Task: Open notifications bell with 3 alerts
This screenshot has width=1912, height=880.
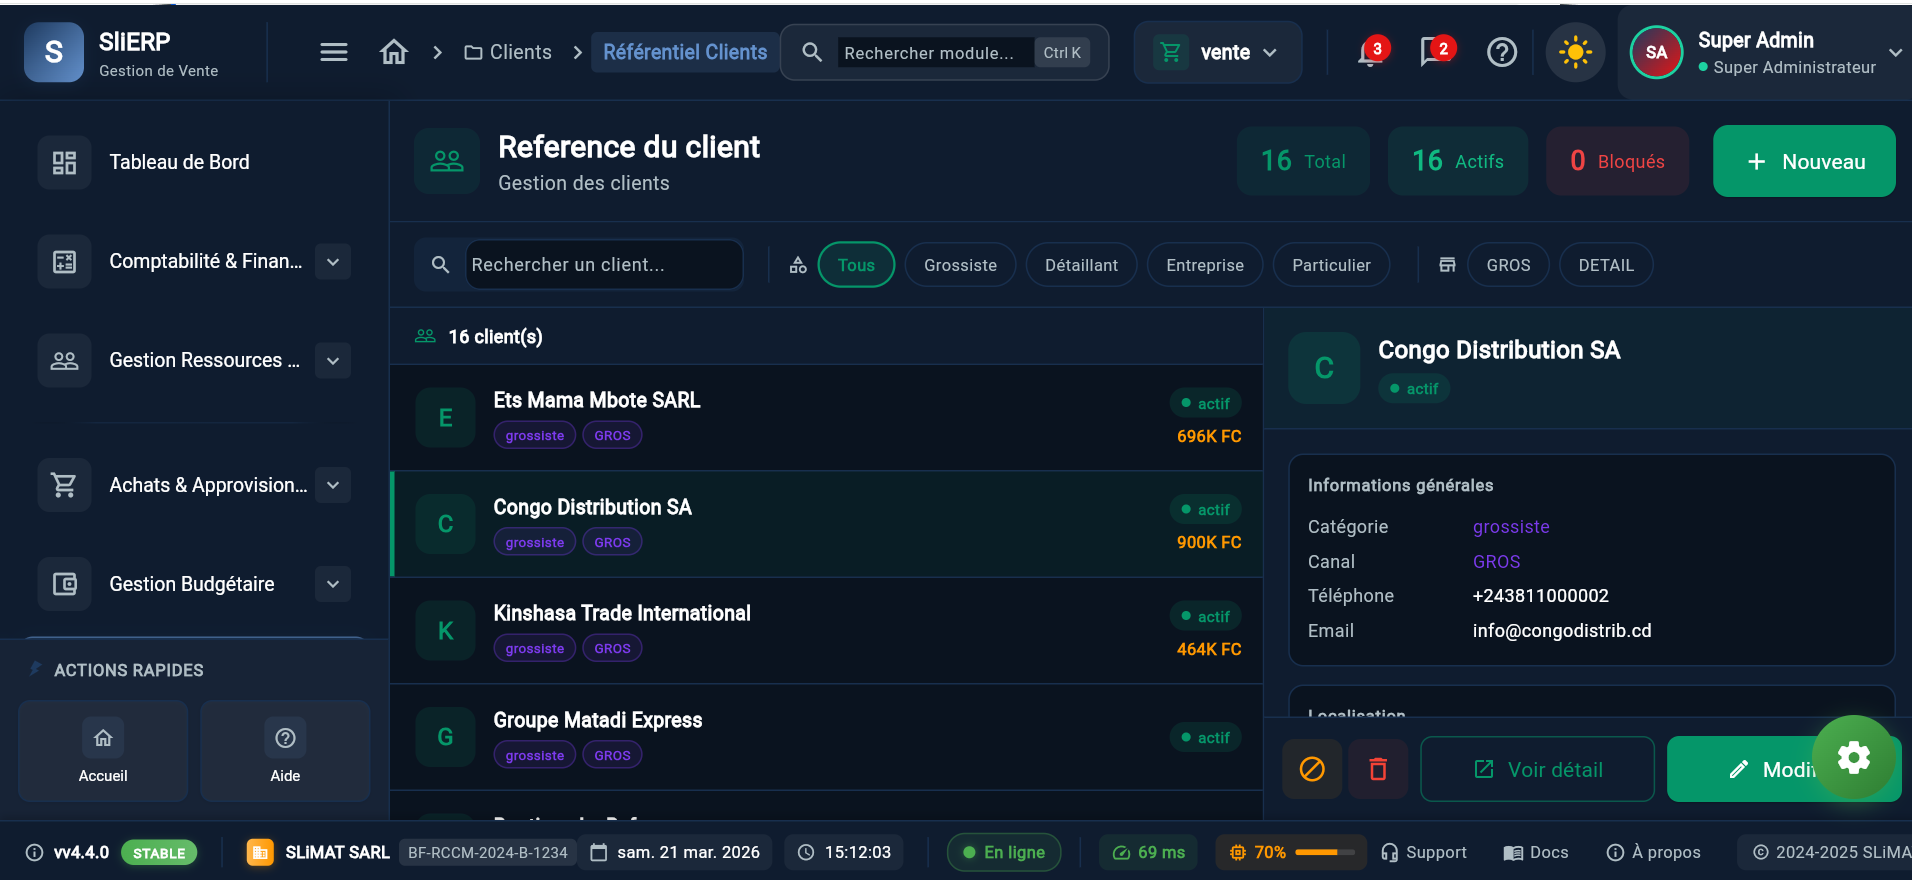Action: click(x=1370, y=52)
